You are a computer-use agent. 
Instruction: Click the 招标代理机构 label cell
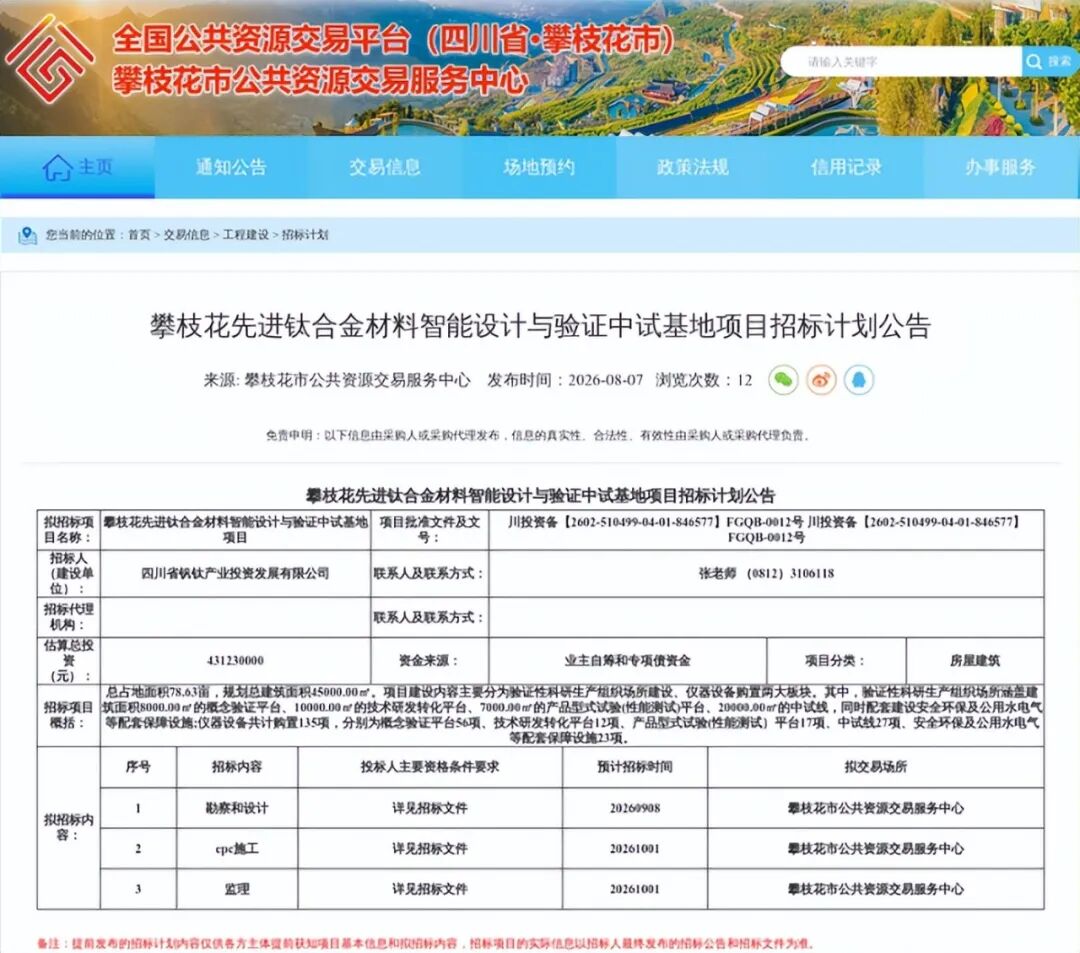[68, 617]
